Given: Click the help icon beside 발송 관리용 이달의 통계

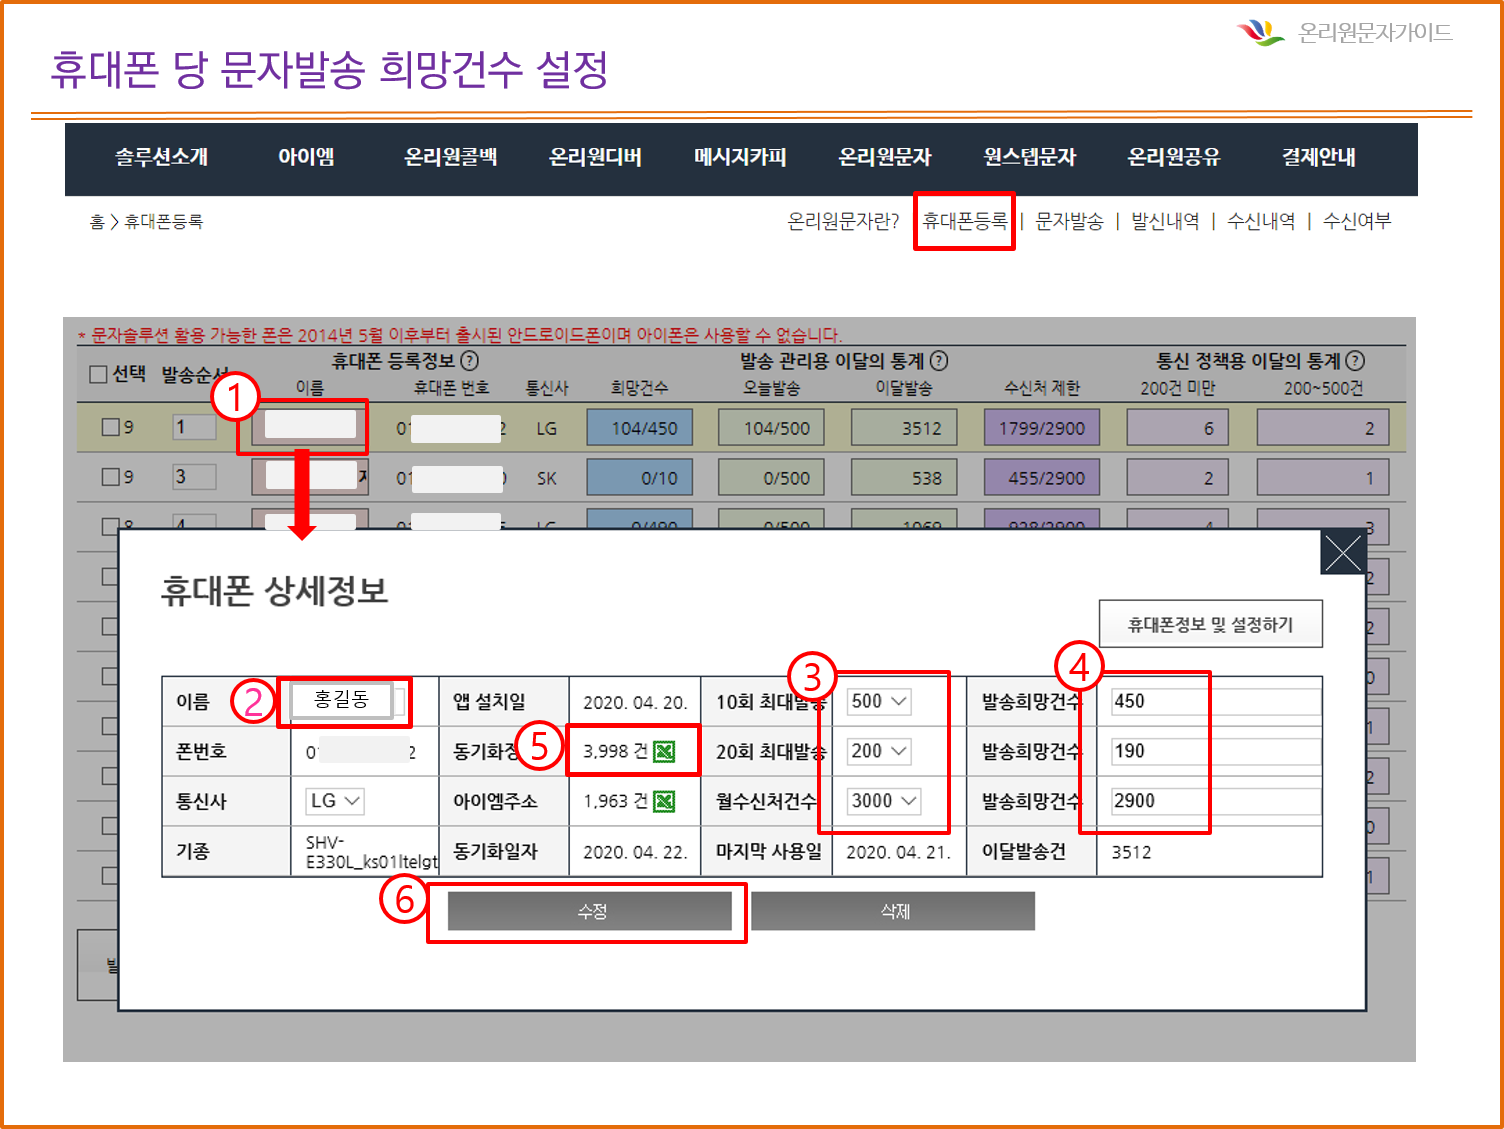Looking at the screenshot, I should tap(939, 361).
